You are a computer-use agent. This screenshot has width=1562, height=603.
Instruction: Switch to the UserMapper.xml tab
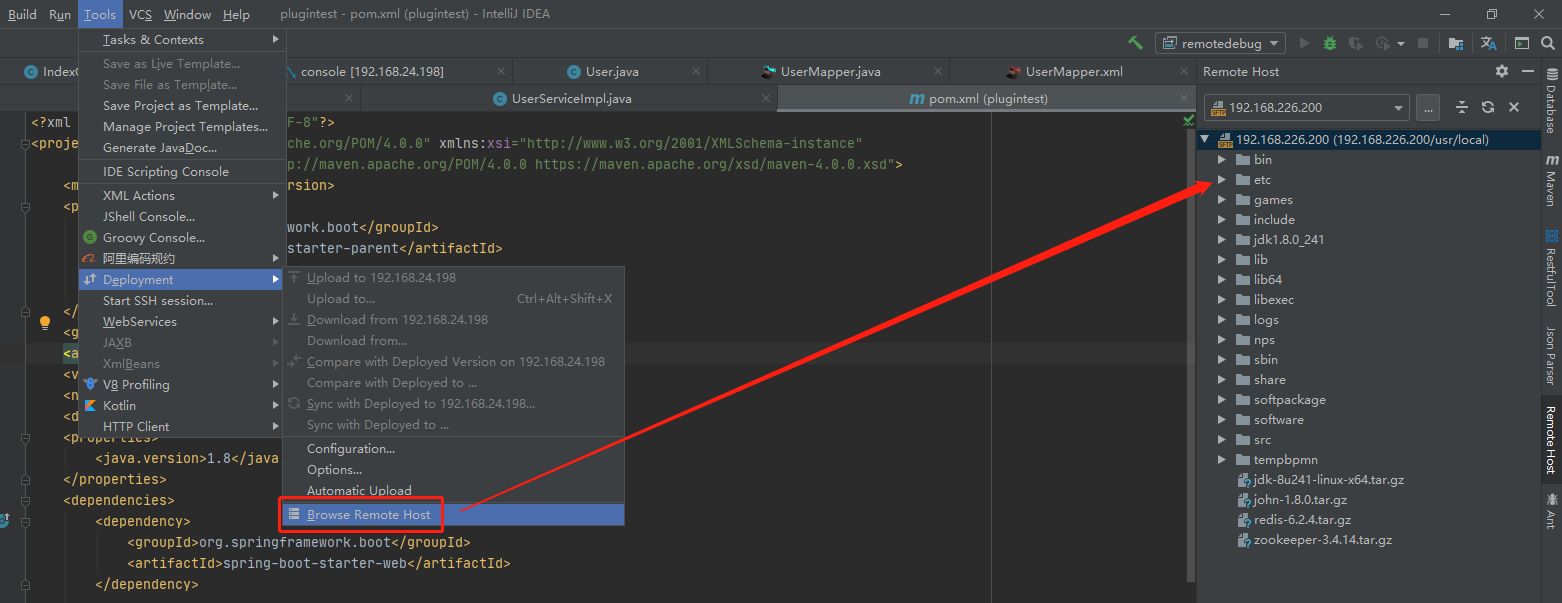[1073, 71]
